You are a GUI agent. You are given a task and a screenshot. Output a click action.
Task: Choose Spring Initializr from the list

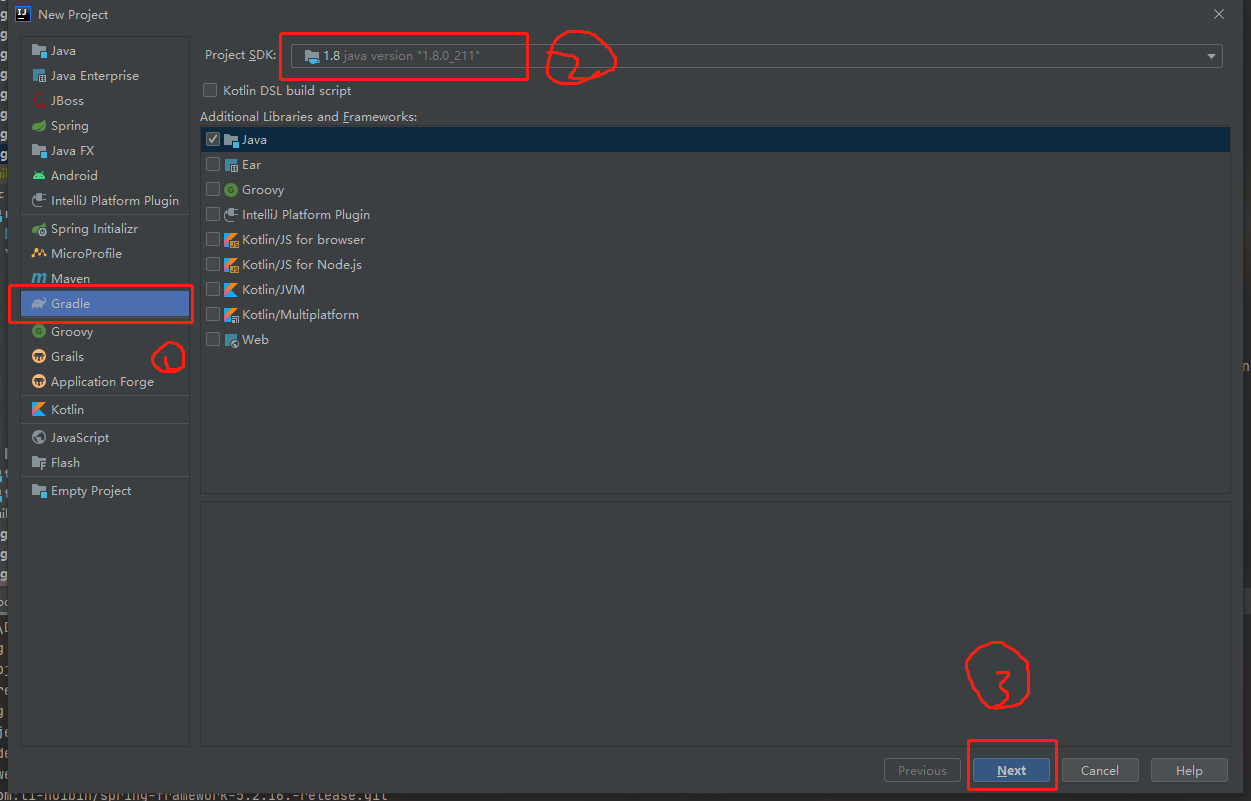pyautogui.click(x=94, y=229)
